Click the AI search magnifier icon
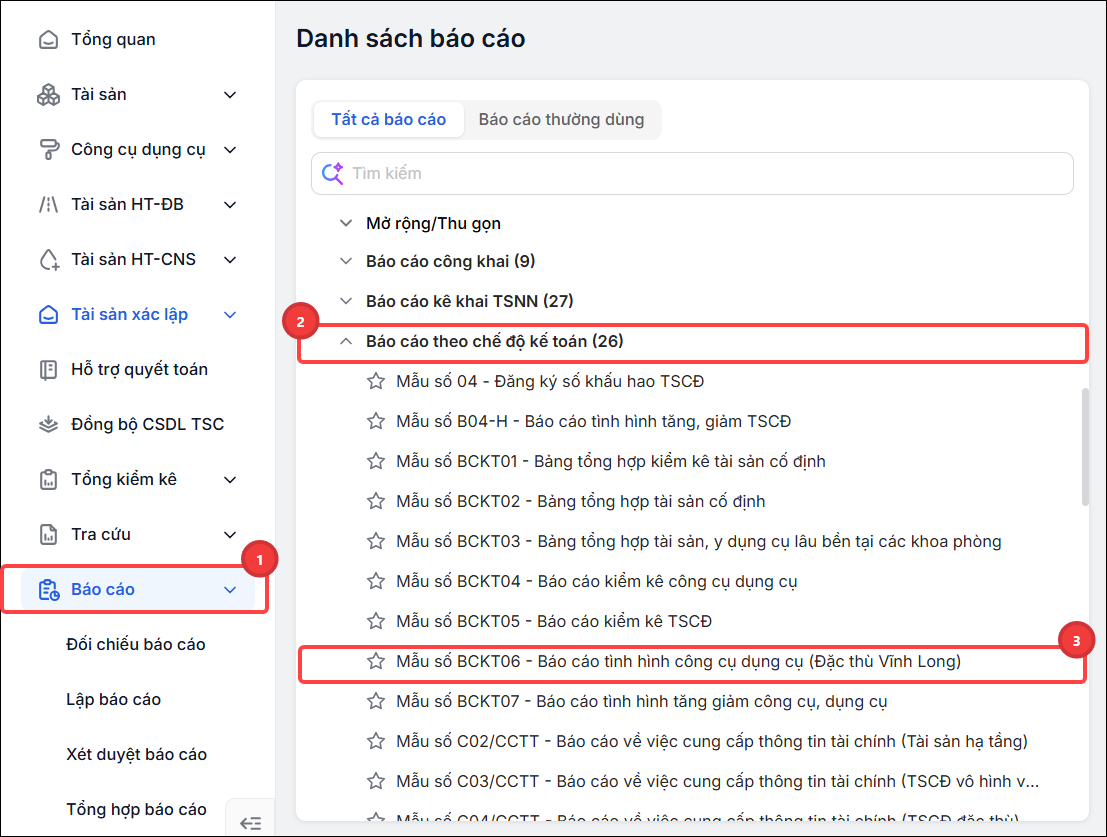The image size is (1107, 837). coord(333,174)
